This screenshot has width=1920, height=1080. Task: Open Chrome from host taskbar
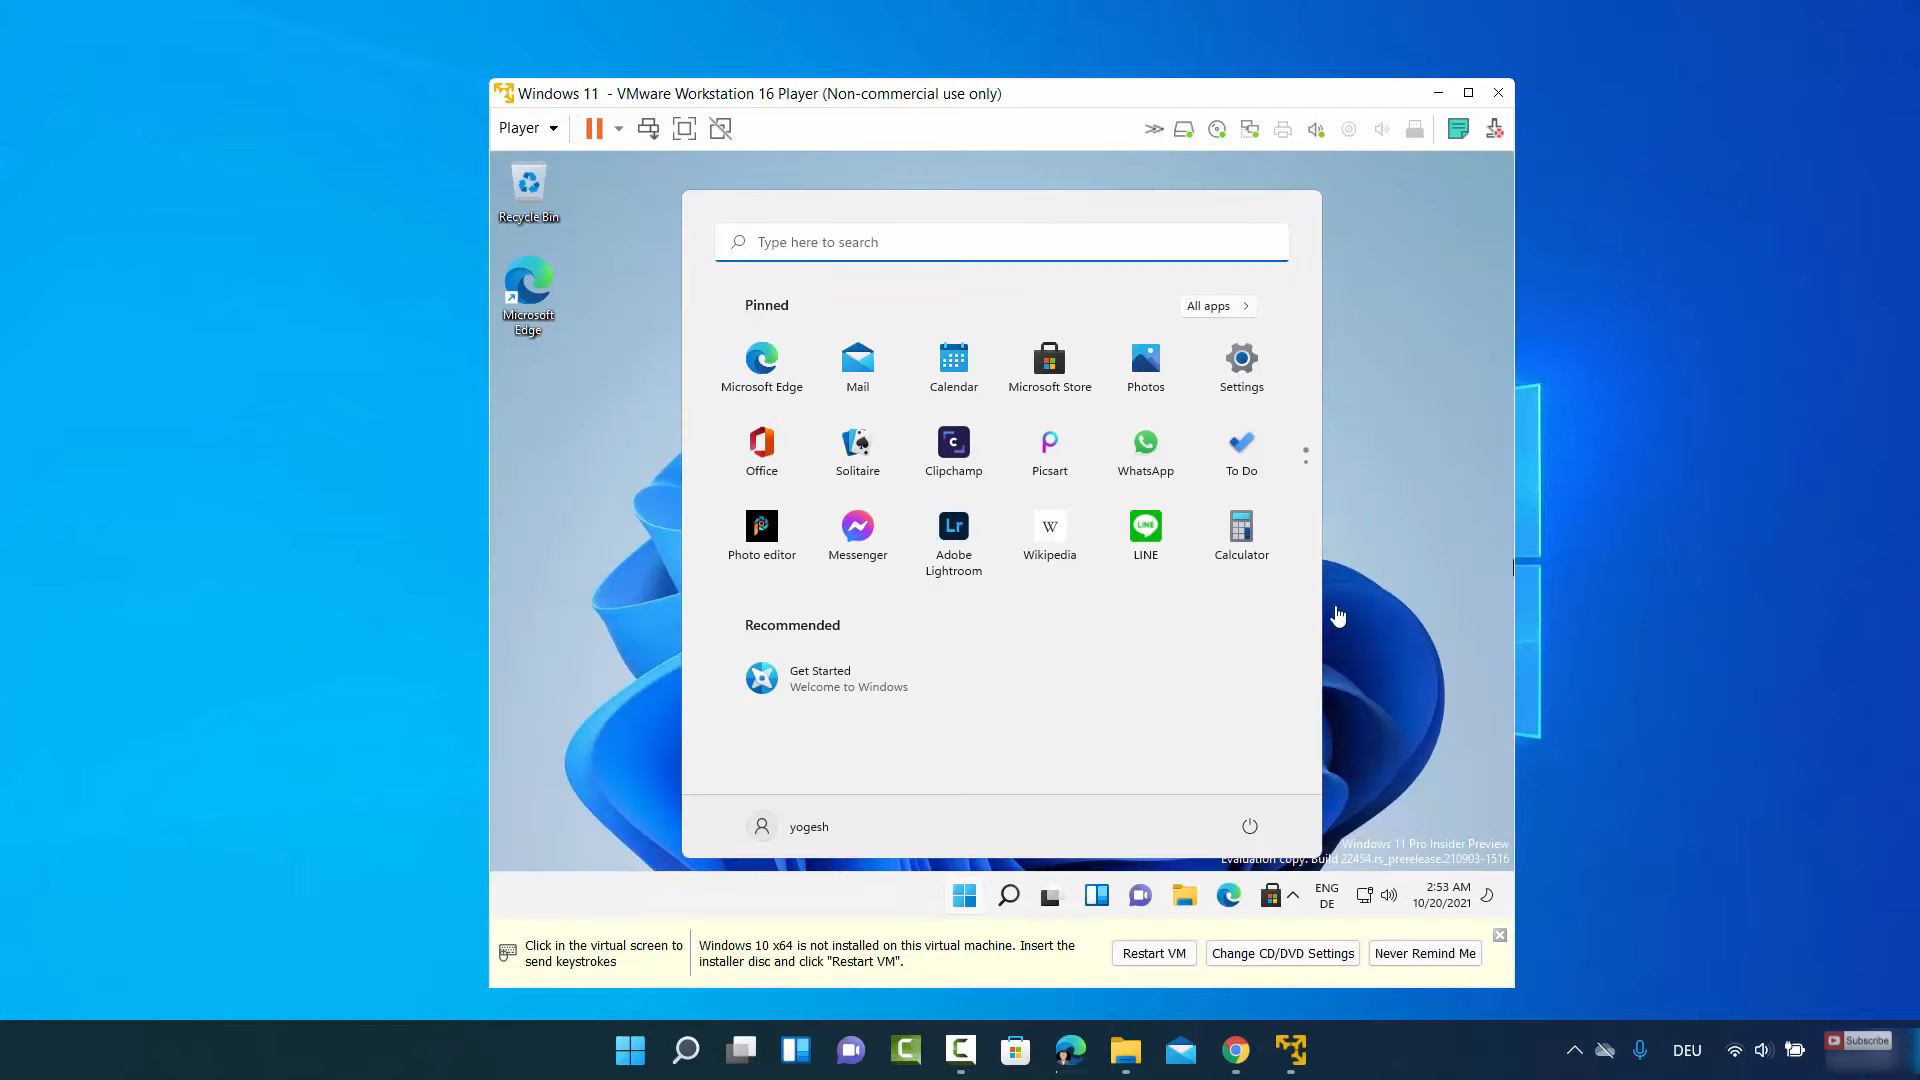point(1236,1050)
